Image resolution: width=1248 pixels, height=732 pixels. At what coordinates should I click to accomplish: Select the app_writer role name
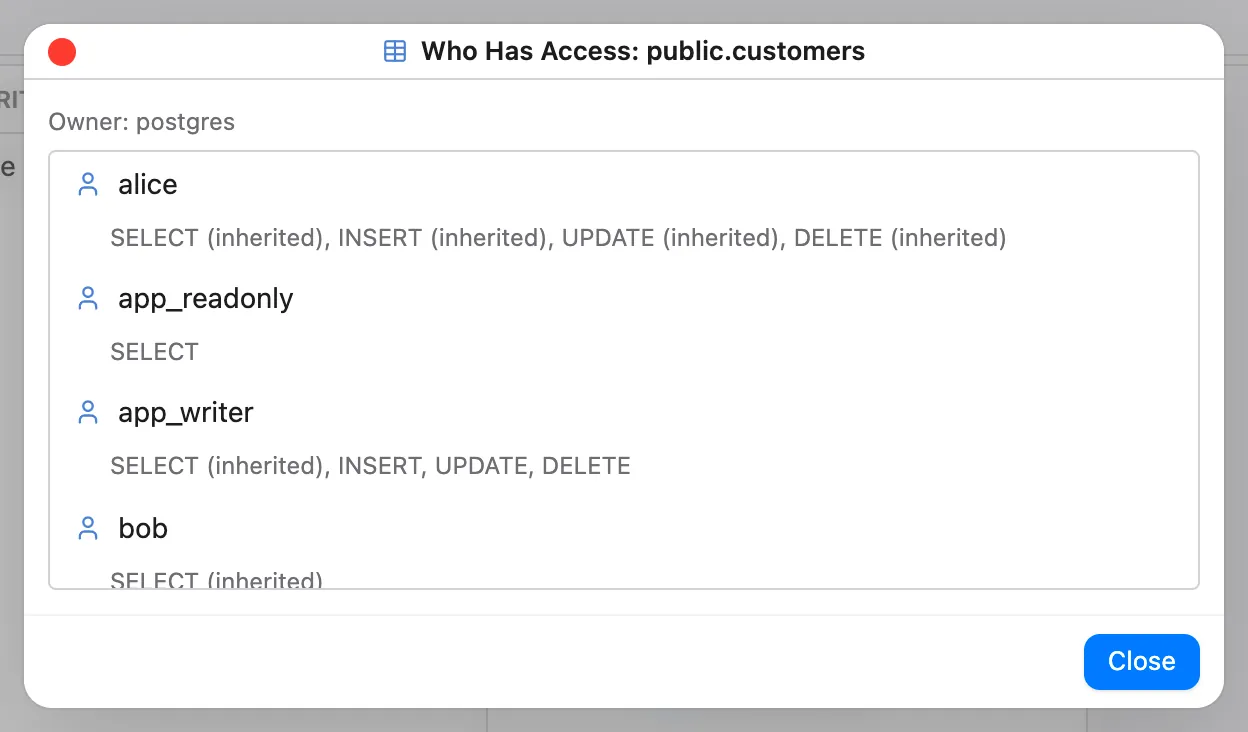point(186,413)
